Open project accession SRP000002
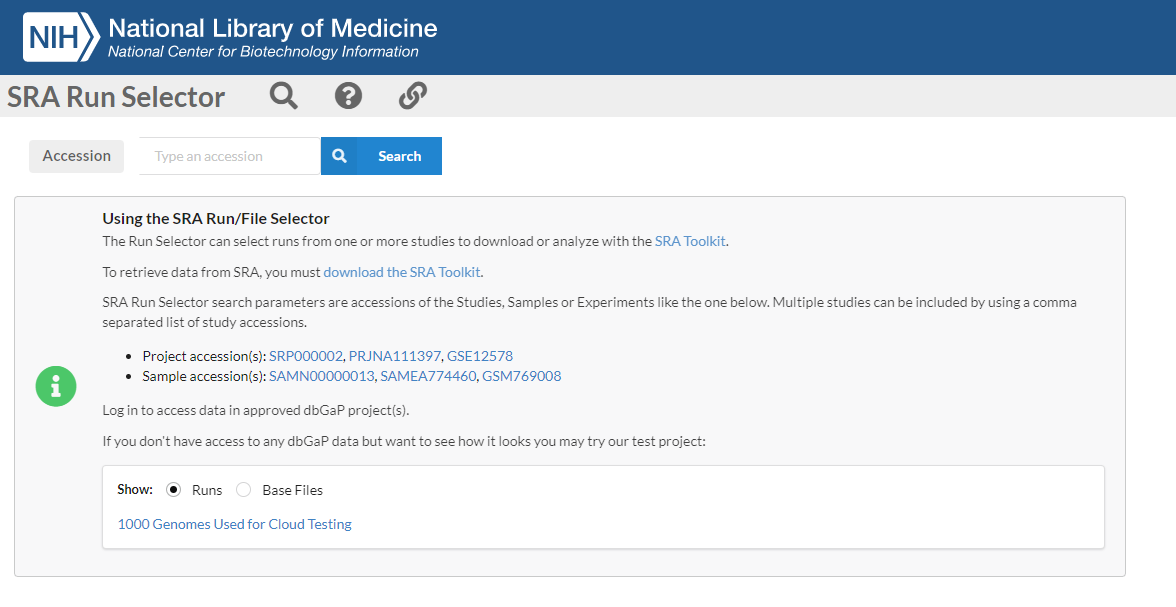The width and height of the screenshot is (1176, 607). (306, 356)
